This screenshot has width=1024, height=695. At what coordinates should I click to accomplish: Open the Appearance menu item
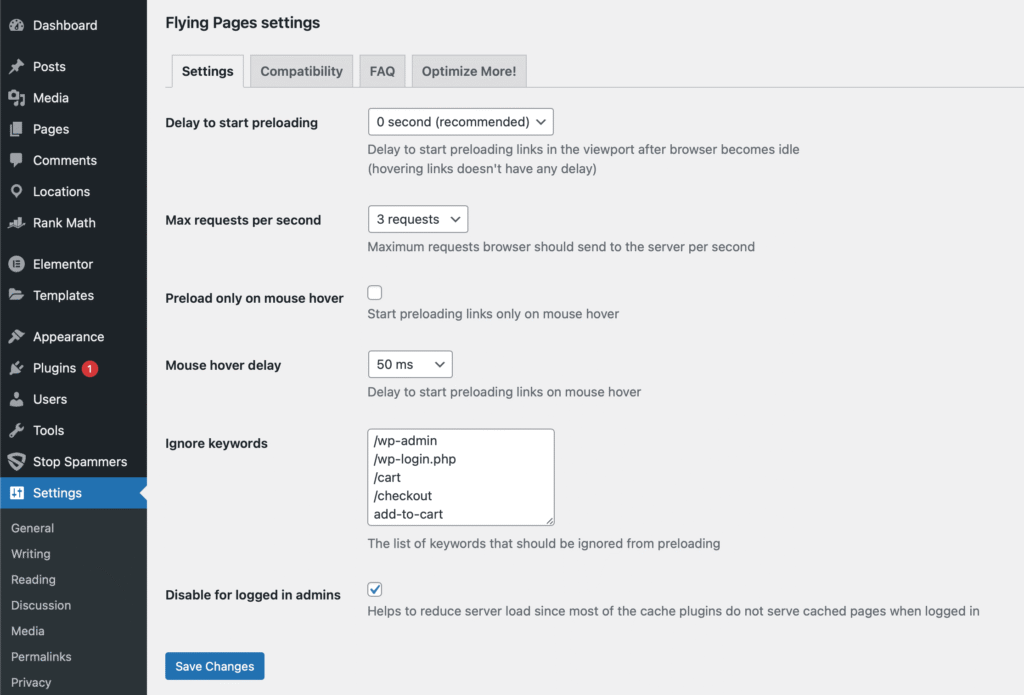[73, 336]
